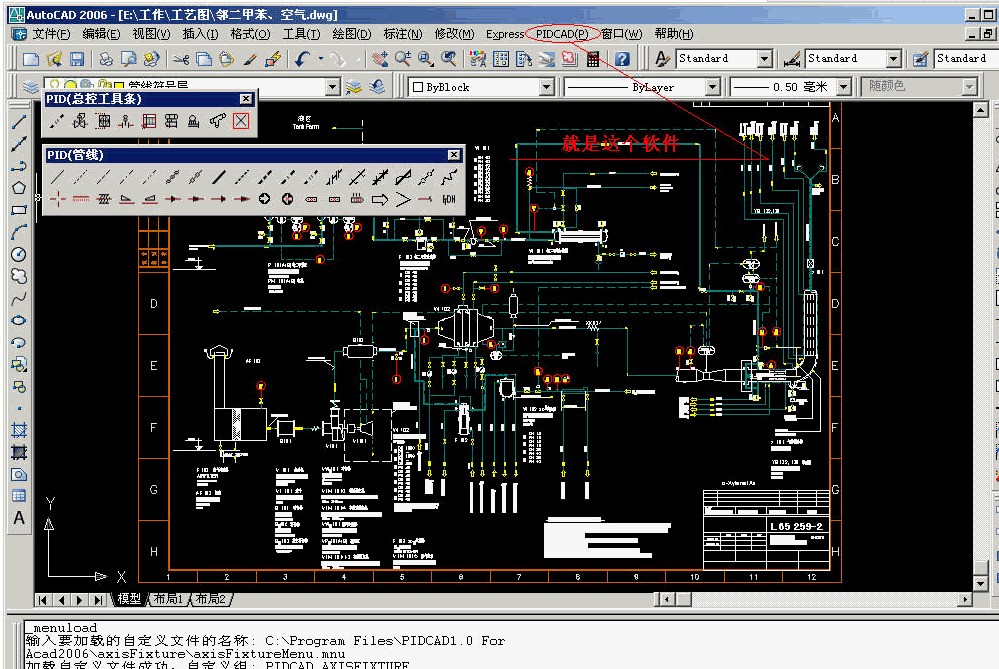This screenshot has height=669, width=999.
Task: Select the thick solid line in PID(管线)
Action: 219,176
